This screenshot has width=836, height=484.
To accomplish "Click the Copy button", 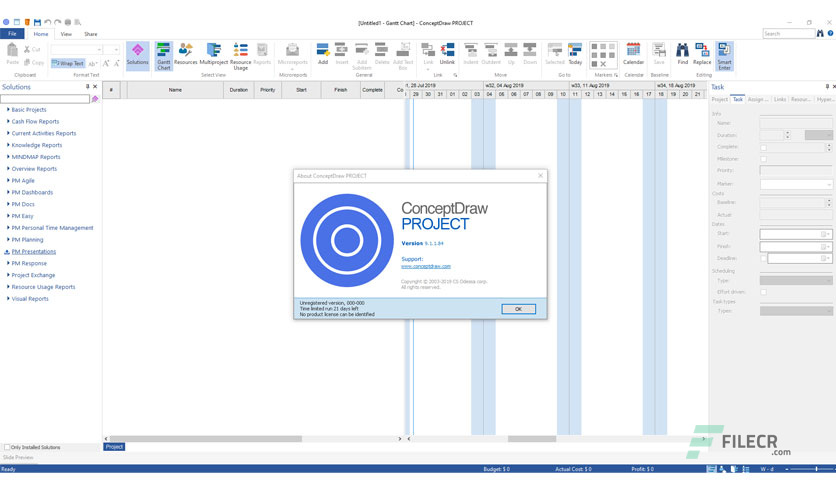I will pyautogui.click(x=34, y=62).
